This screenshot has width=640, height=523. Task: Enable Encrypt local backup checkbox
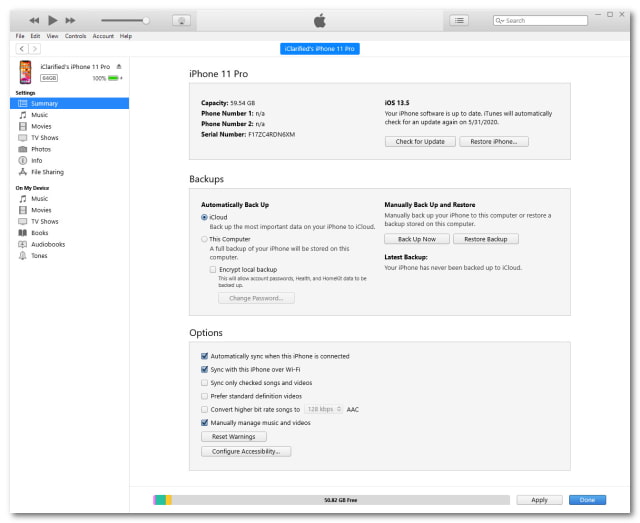coord(213,269)
